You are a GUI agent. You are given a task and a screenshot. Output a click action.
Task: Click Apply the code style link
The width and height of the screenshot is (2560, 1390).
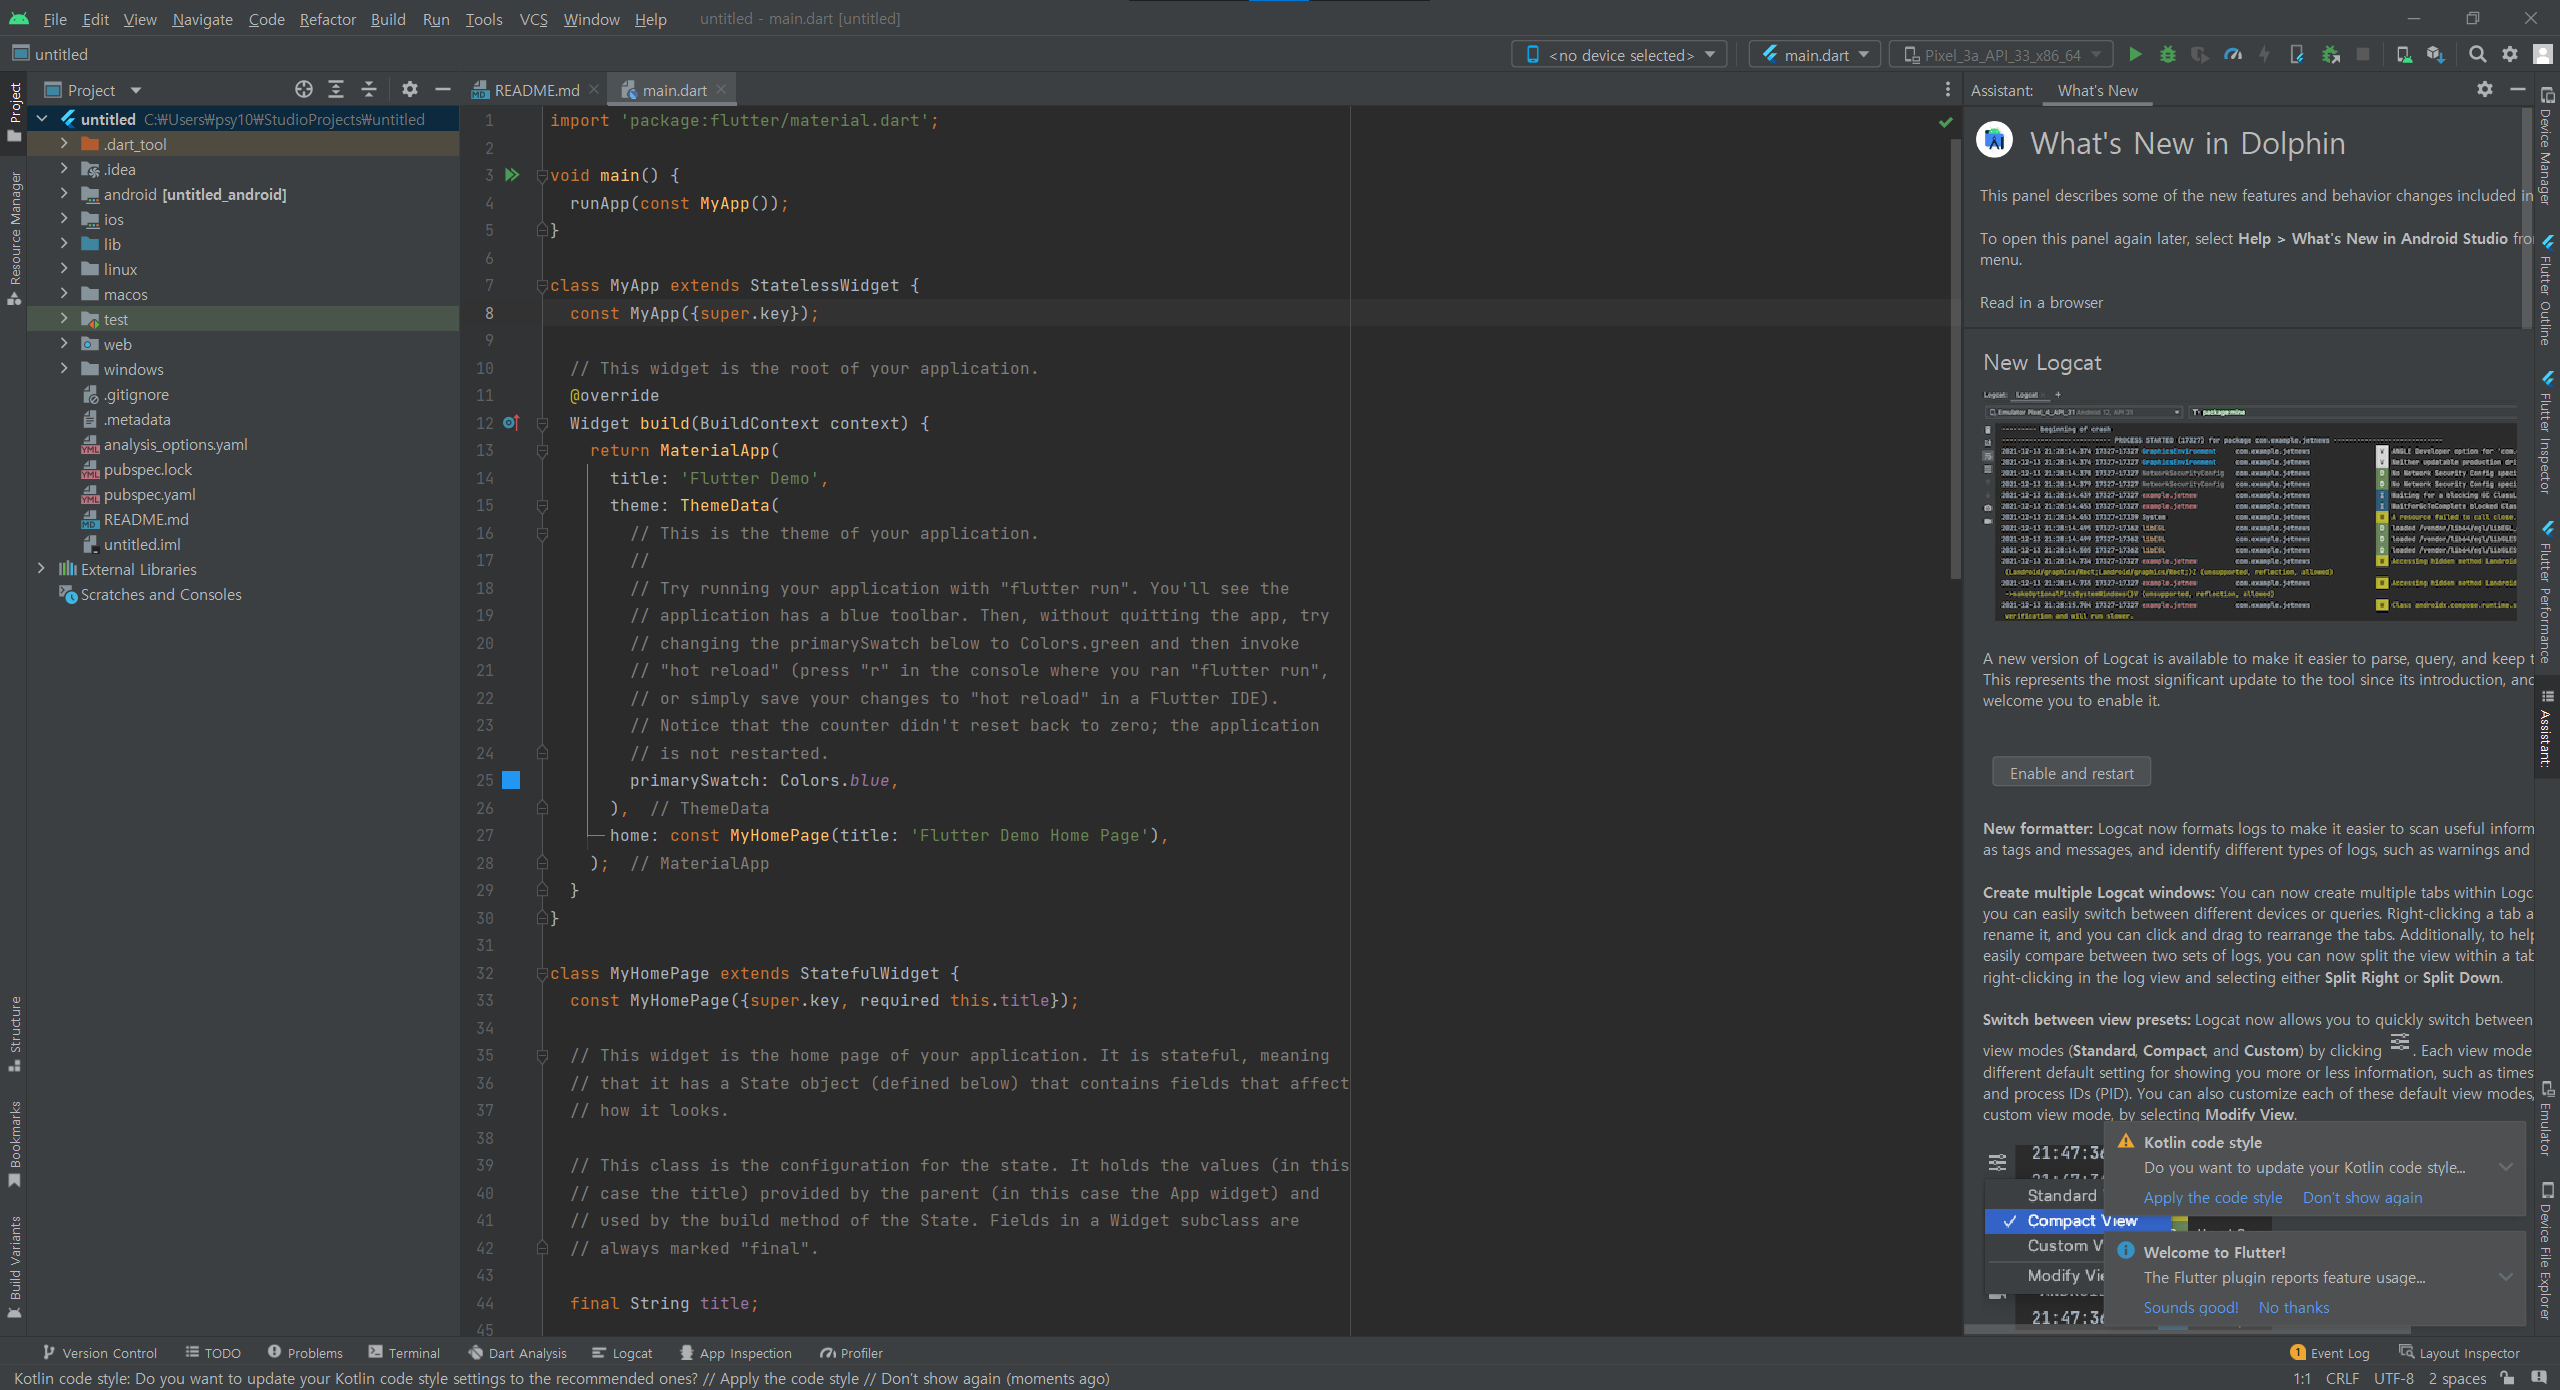click(2213, 1198)
